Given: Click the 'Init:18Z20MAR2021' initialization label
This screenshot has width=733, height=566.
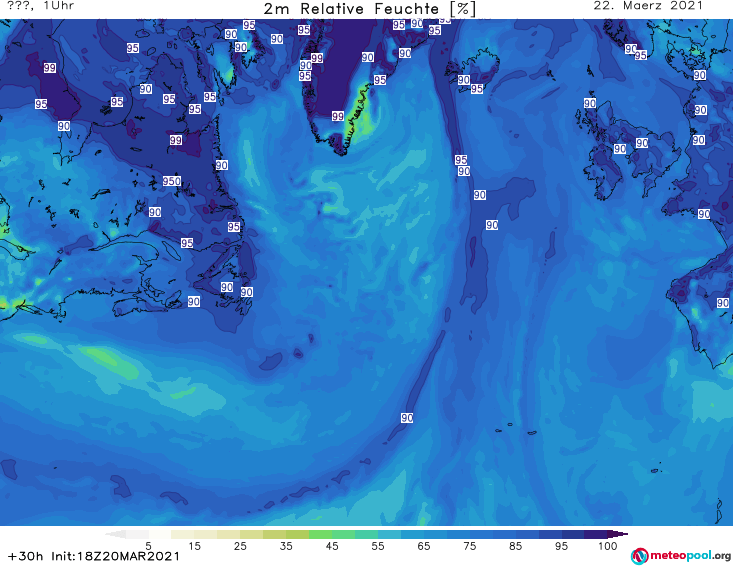Looking at the screenshot, I should [x=115, y=556].
